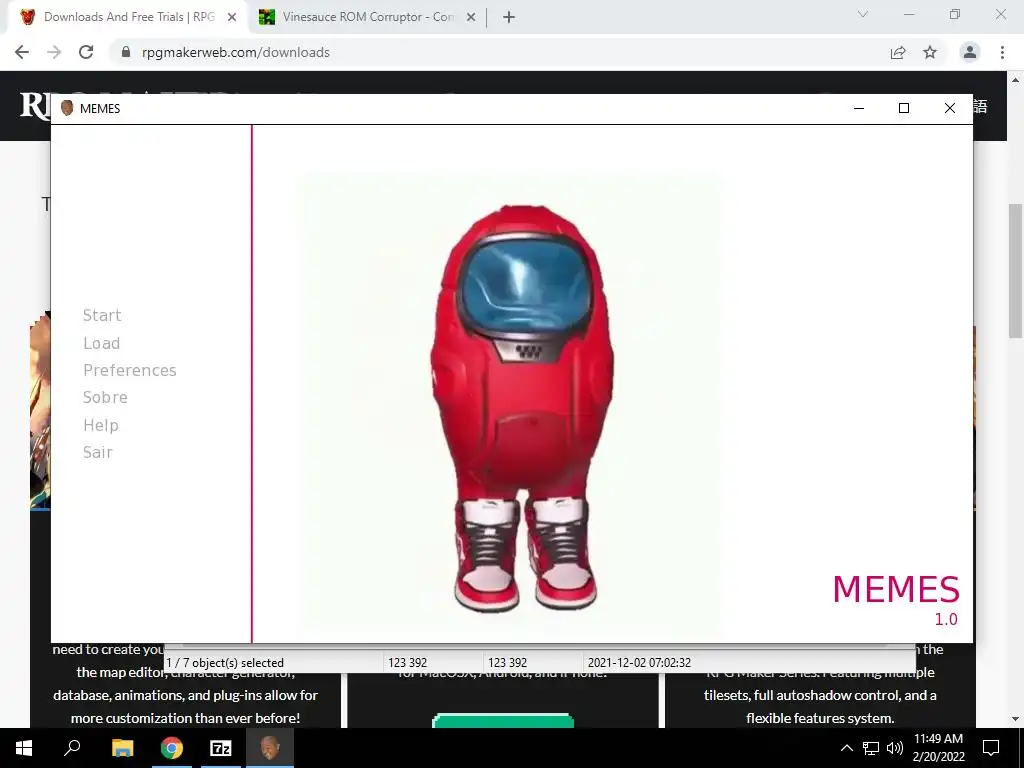Select Start in the MEMES menu

[x=102, y=315]
